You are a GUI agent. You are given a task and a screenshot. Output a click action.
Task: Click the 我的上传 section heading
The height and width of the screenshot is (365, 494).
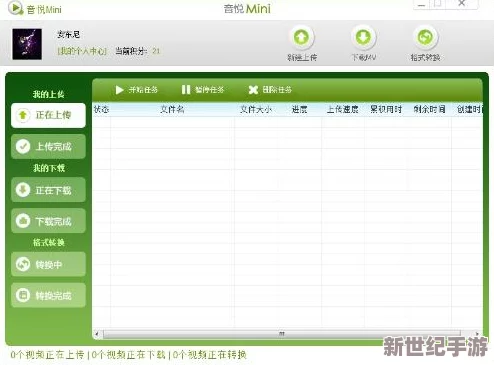coord(48,94)
